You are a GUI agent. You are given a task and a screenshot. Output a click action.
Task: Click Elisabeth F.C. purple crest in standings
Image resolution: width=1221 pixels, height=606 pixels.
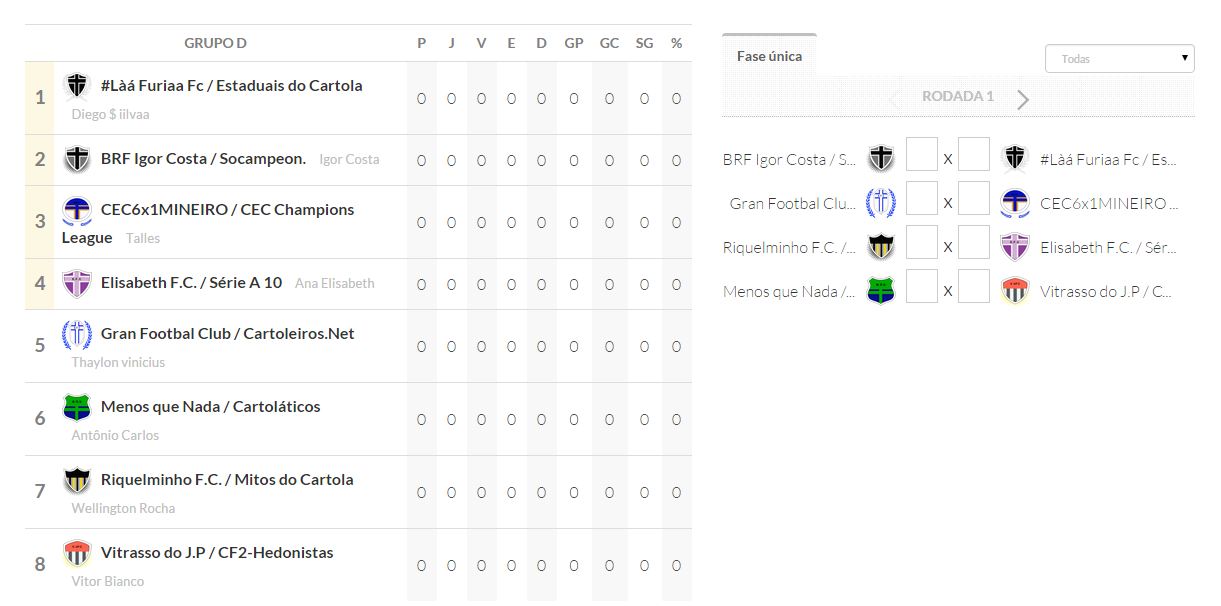[x=77, y=283]
